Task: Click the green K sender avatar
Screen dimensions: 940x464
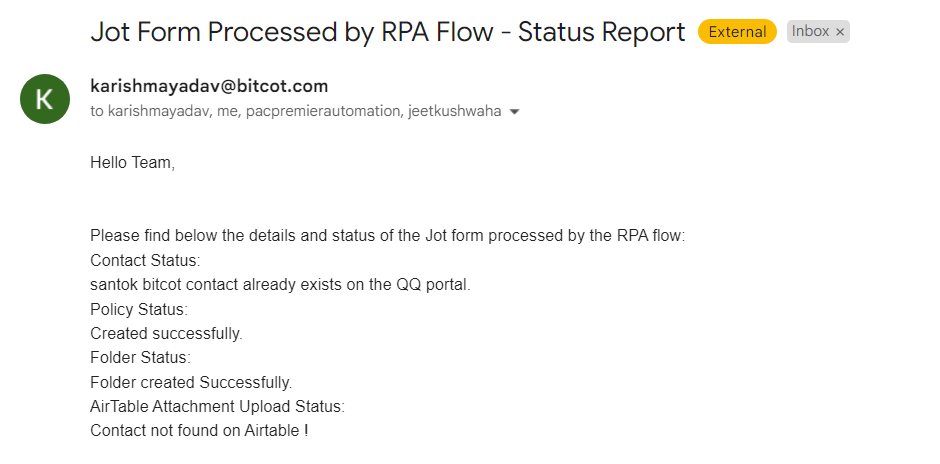Action: (45, 99)
